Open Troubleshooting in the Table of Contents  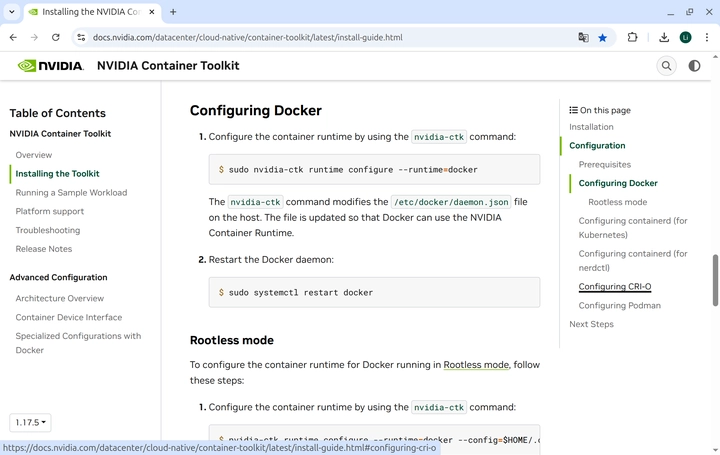[47, 230]
